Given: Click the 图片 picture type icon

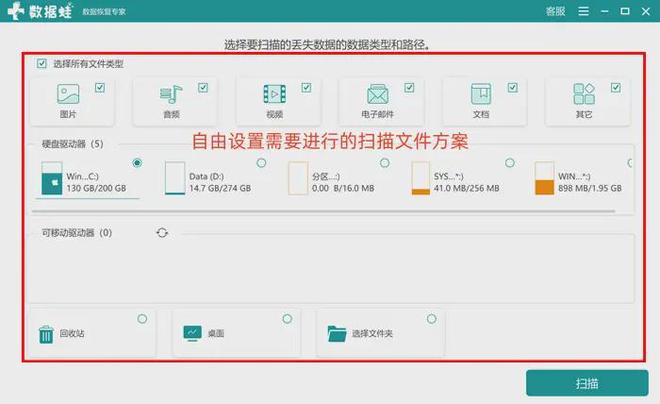Looking at the screenshot, I should click(68, 93).
